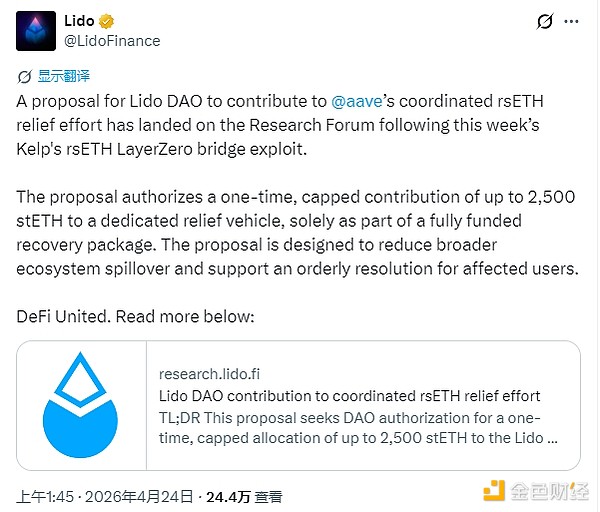Click the 'DeFi United. Read more below' line
Image resolution: width=600 pixels, height=512 pixels.
[136, 316]
